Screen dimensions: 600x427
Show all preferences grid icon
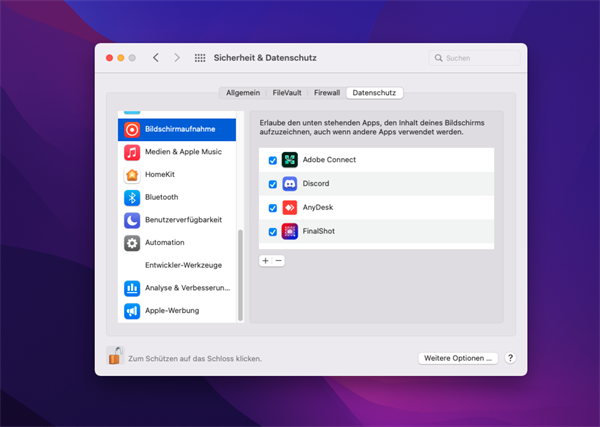[200, 58]
